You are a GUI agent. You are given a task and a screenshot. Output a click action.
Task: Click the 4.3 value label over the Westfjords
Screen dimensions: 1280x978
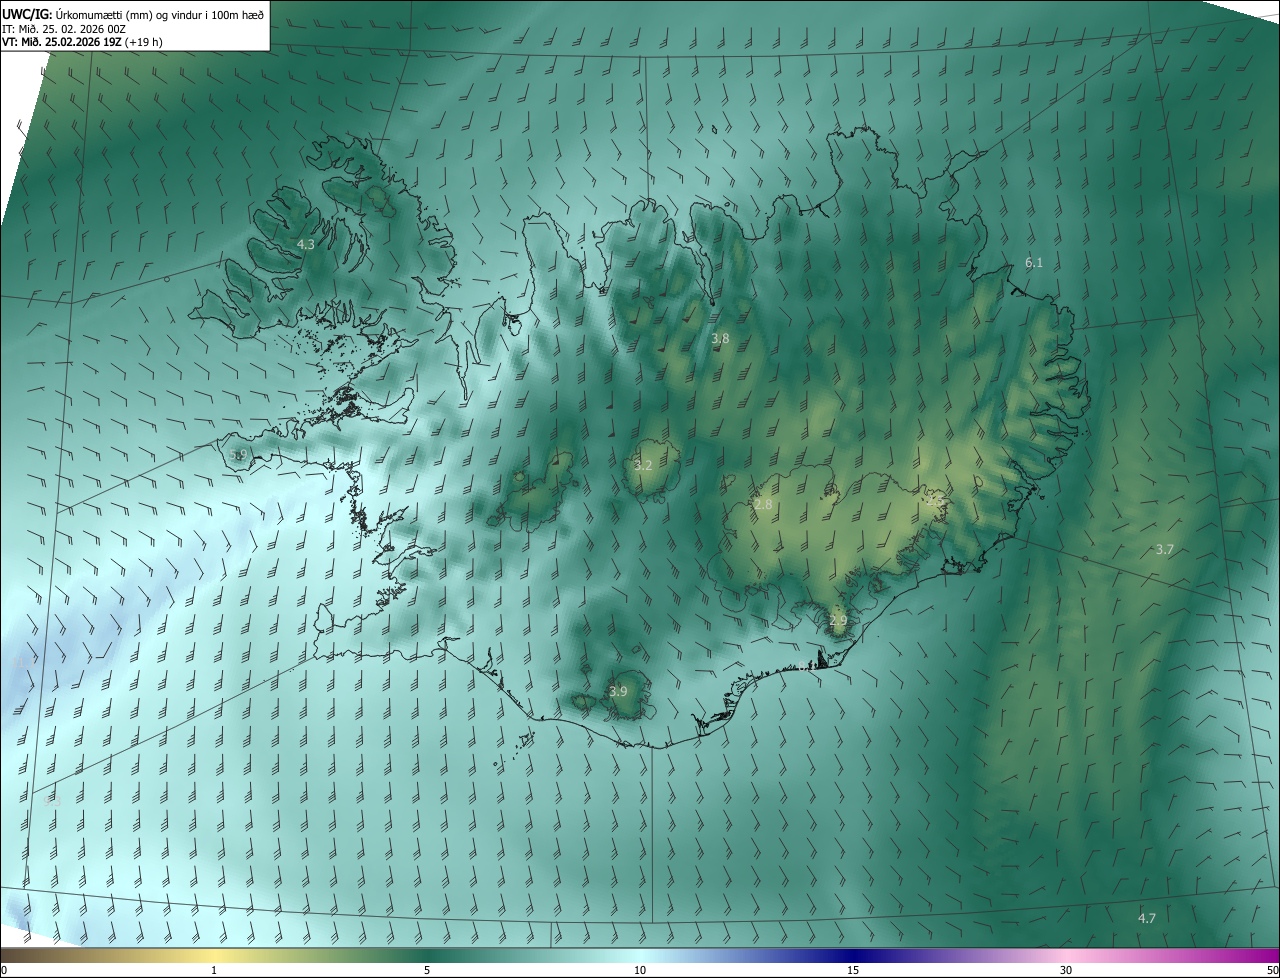click(306, 244)
